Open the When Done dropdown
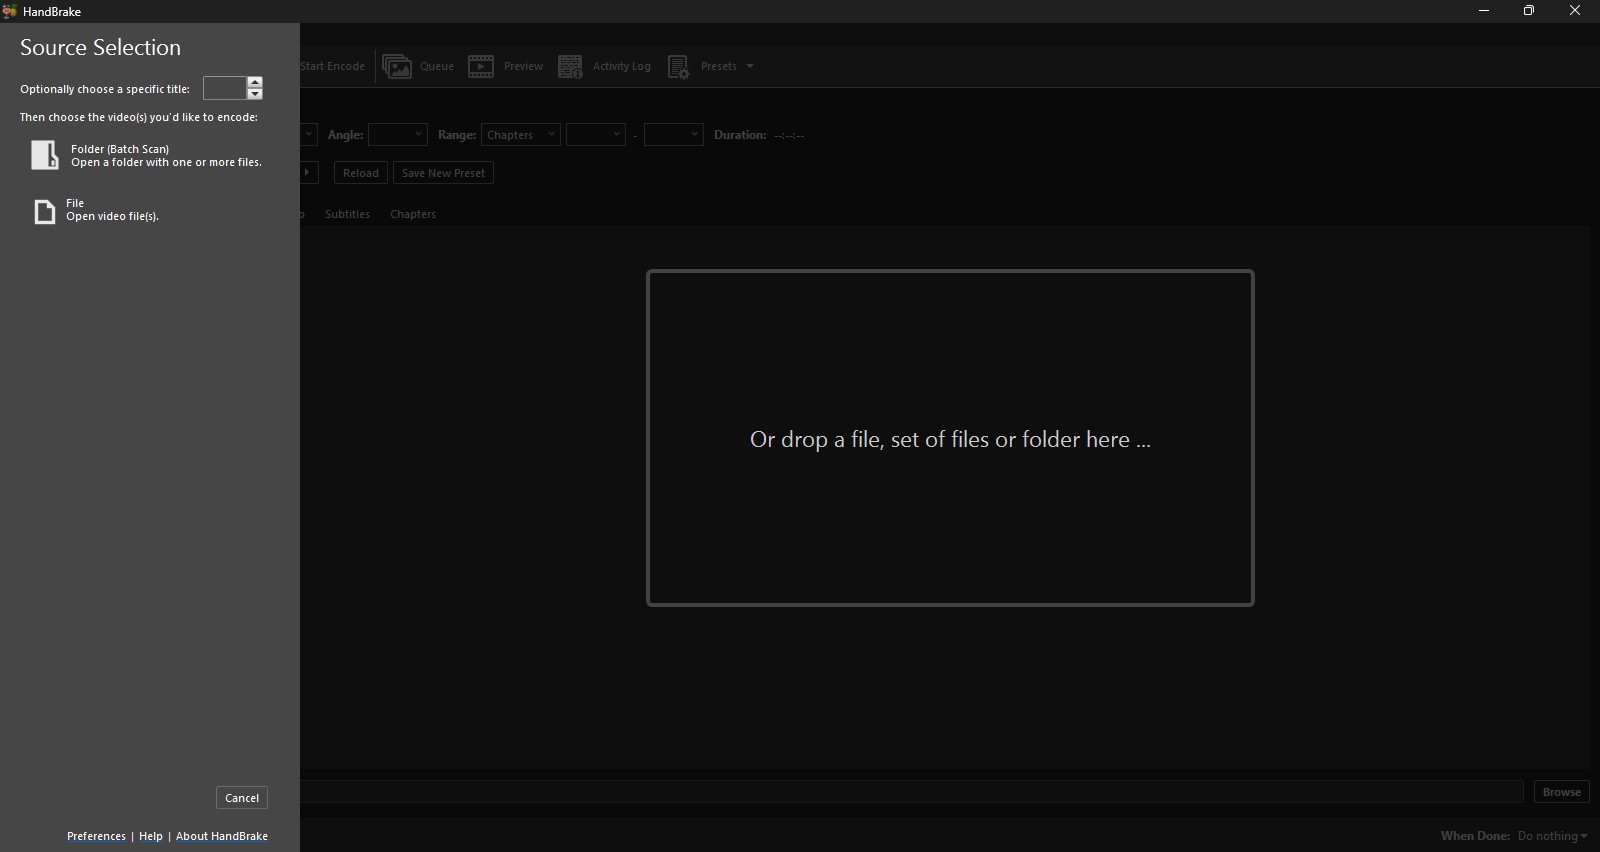The width and height of the screenshot is (1600, 852). click(x=1552, y=836)
